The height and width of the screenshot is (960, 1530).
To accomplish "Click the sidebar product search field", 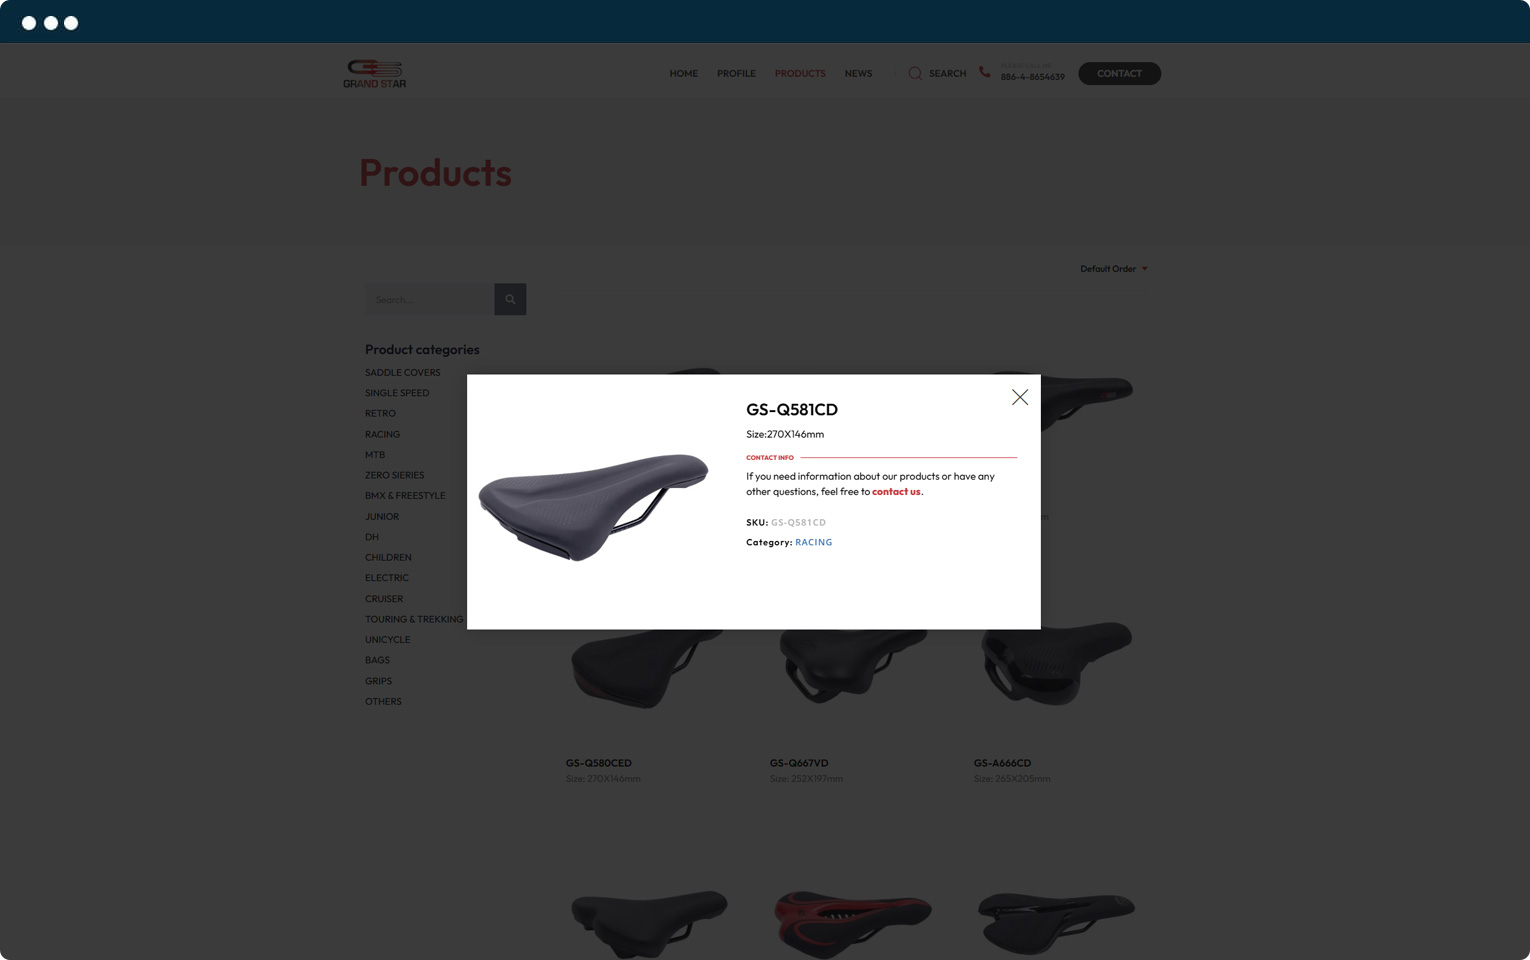I will coord(430,299).
